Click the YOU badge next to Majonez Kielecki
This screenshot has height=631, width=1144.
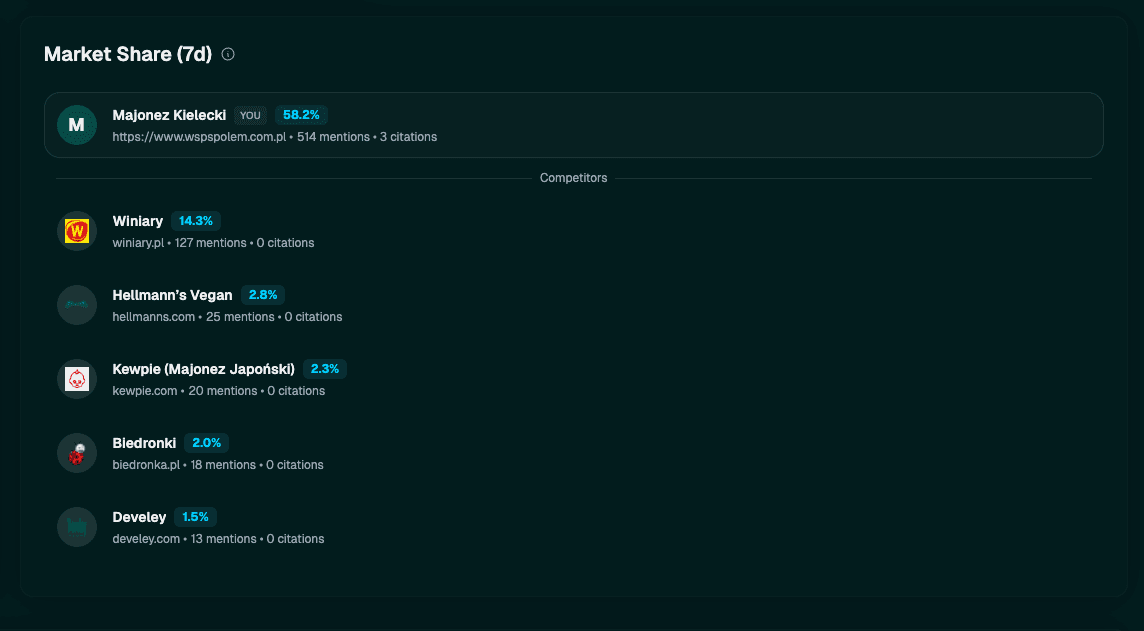(250, 115)
